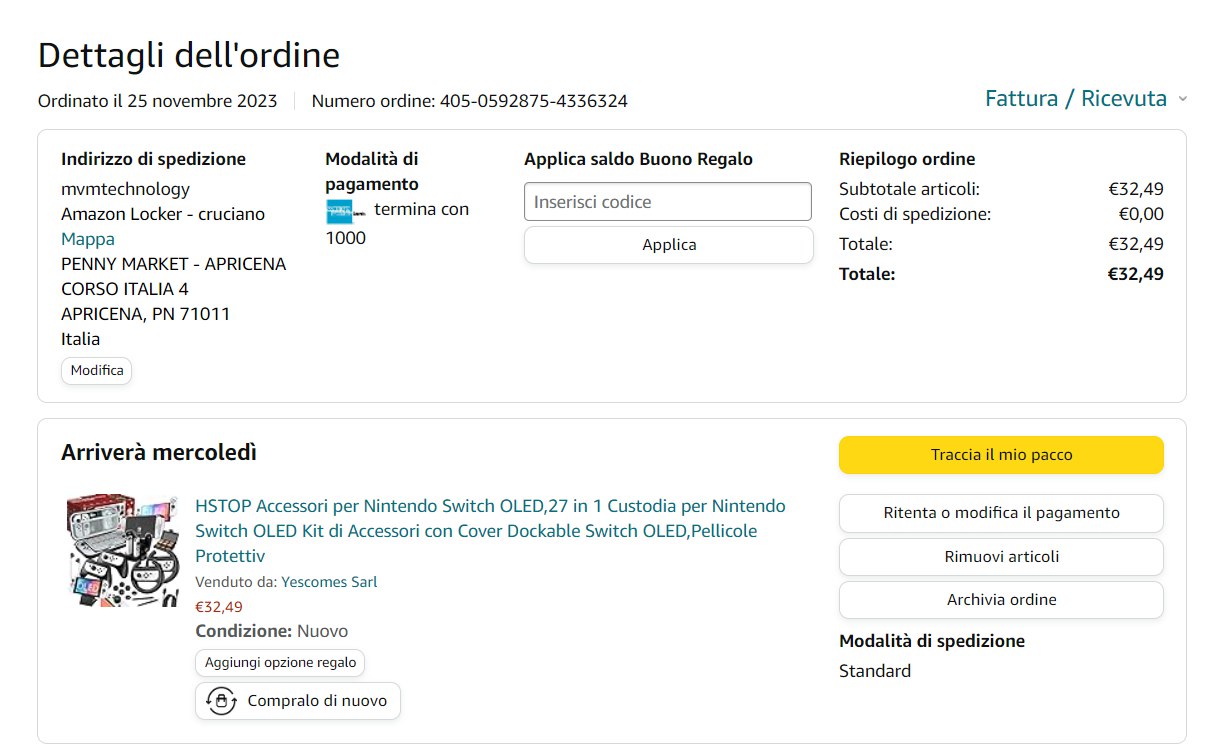Click the Dettagli dell'ordine page heading

coord(189,56)
